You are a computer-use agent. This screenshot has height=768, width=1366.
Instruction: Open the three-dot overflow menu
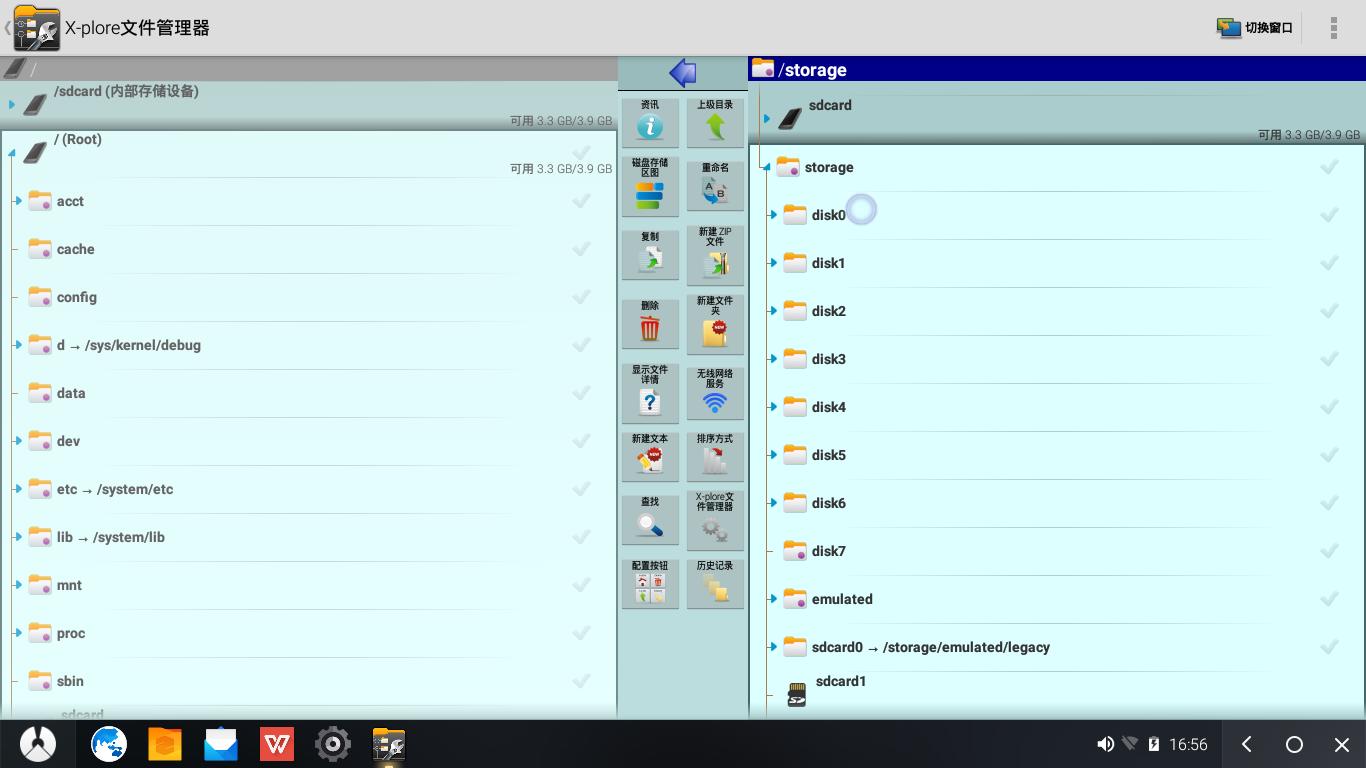tap(1333, 28)
